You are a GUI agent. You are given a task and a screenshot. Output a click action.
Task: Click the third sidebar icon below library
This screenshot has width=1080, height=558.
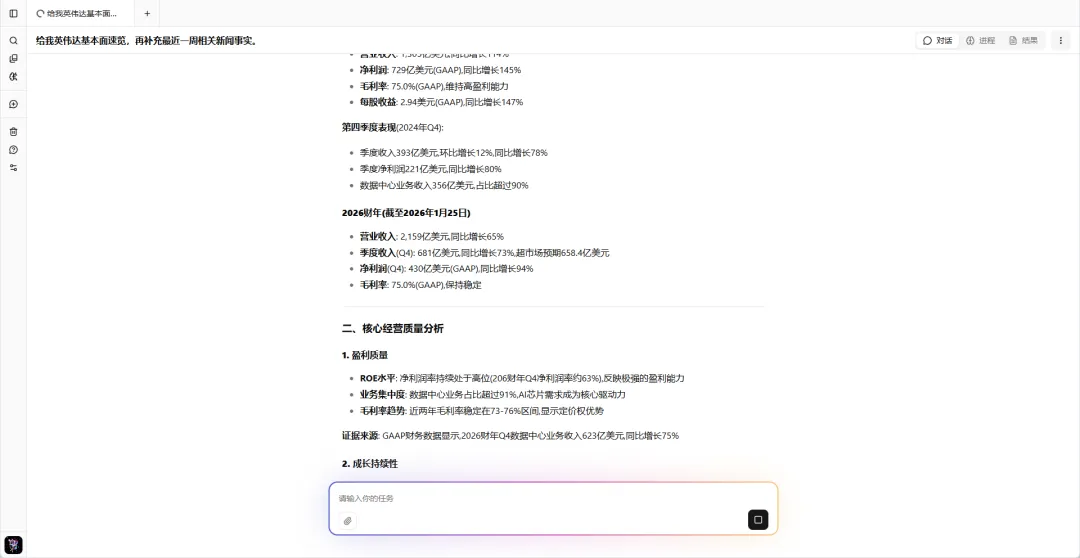[x=13, y=76]
